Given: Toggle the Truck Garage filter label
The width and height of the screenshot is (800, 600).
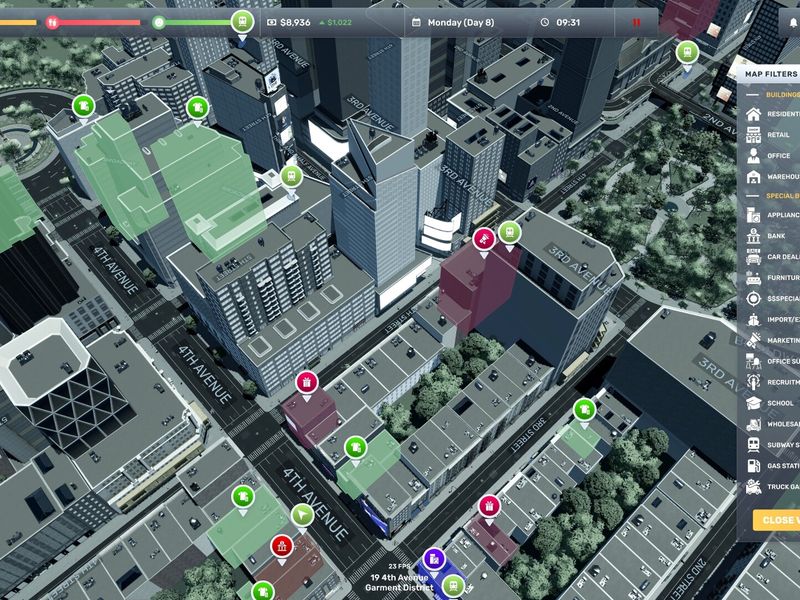Looking at the screenshot, I should (x=783, y=487).
